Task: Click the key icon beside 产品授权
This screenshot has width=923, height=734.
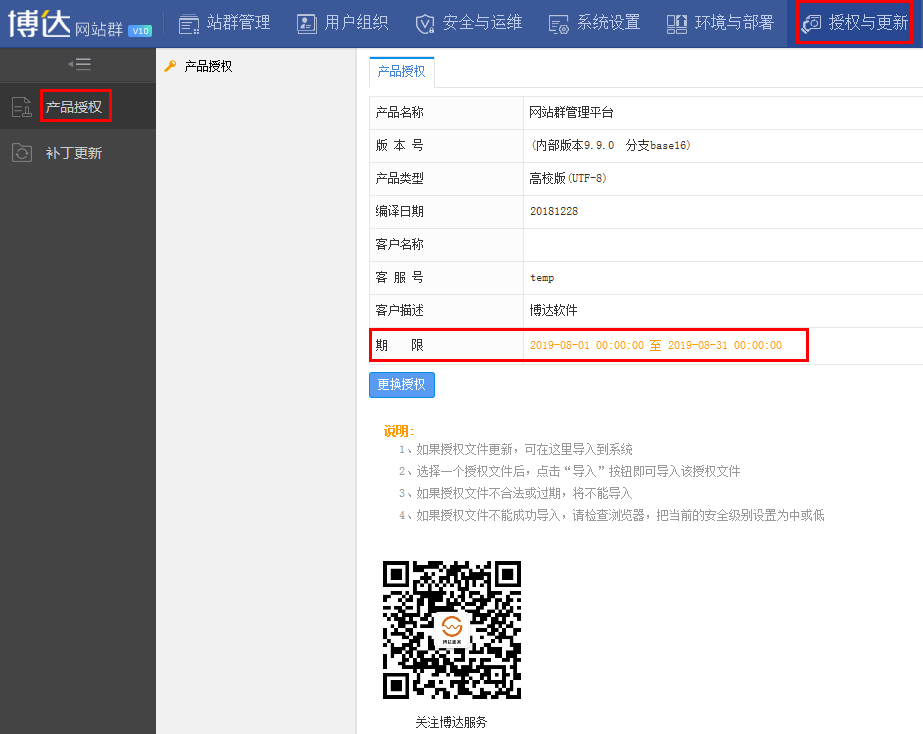Action: click(x=170, y=67)
